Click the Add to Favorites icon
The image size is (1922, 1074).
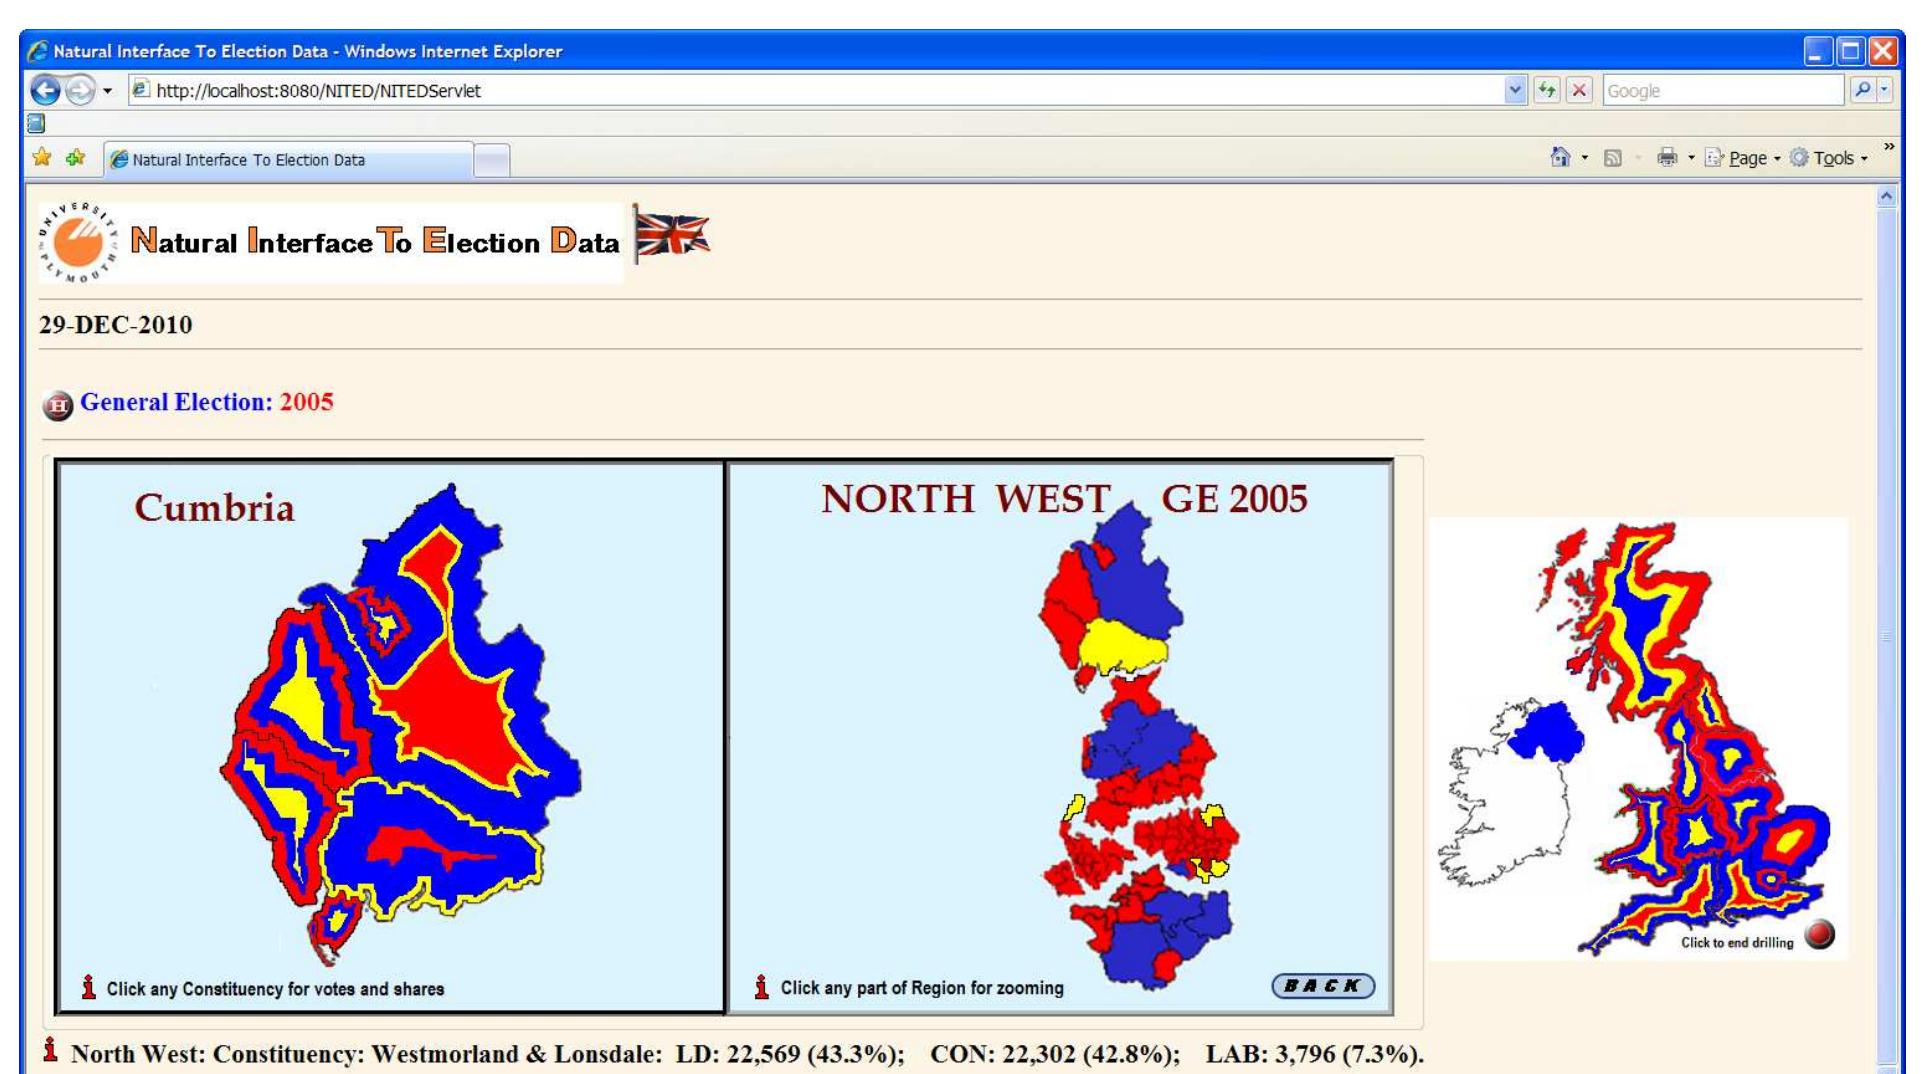76,158
